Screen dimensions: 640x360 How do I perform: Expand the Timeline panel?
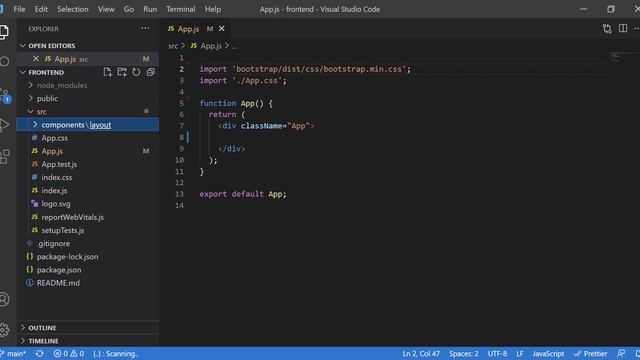(x=87, y=341)
